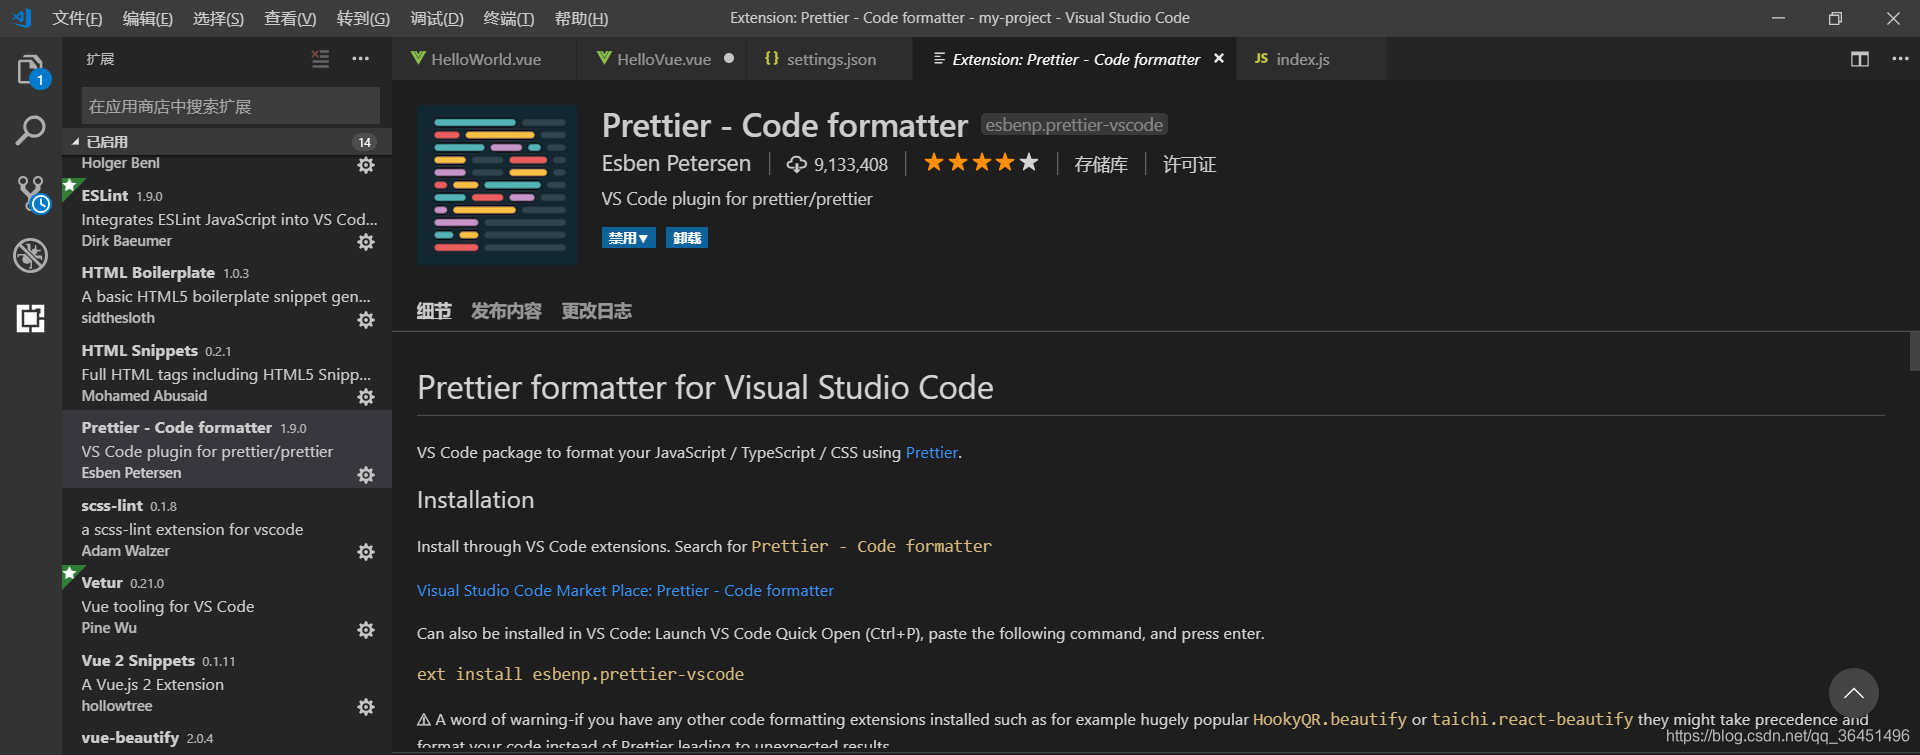The image size is (1920, 755).
Task: Open extensions panel more actions (…) menu
Action: click(360, 59)
